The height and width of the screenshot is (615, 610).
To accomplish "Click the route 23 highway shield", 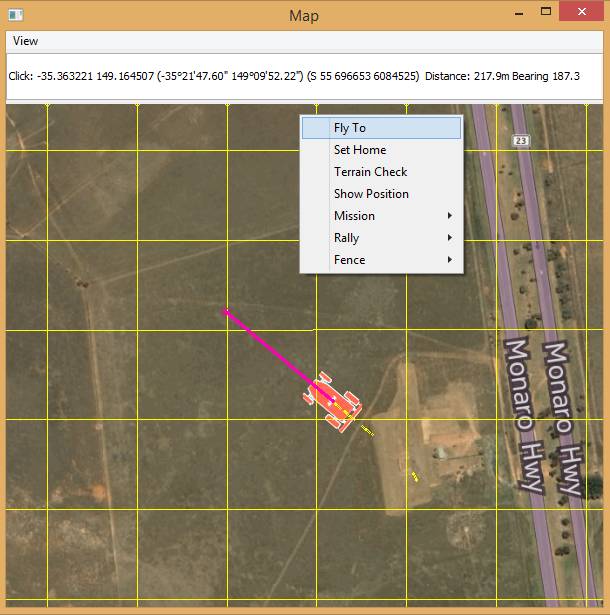I will coord(520,141).
